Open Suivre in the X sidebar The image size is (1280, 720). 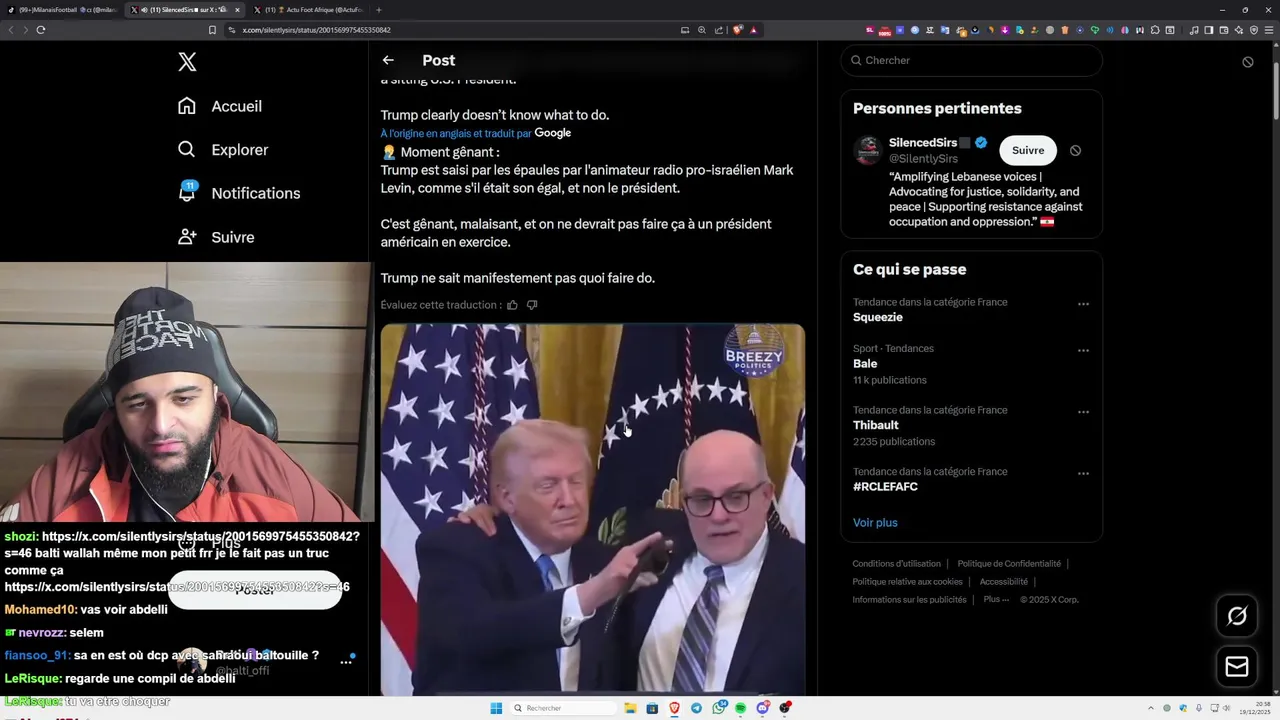pyautogui.click(x=216, y=237)
